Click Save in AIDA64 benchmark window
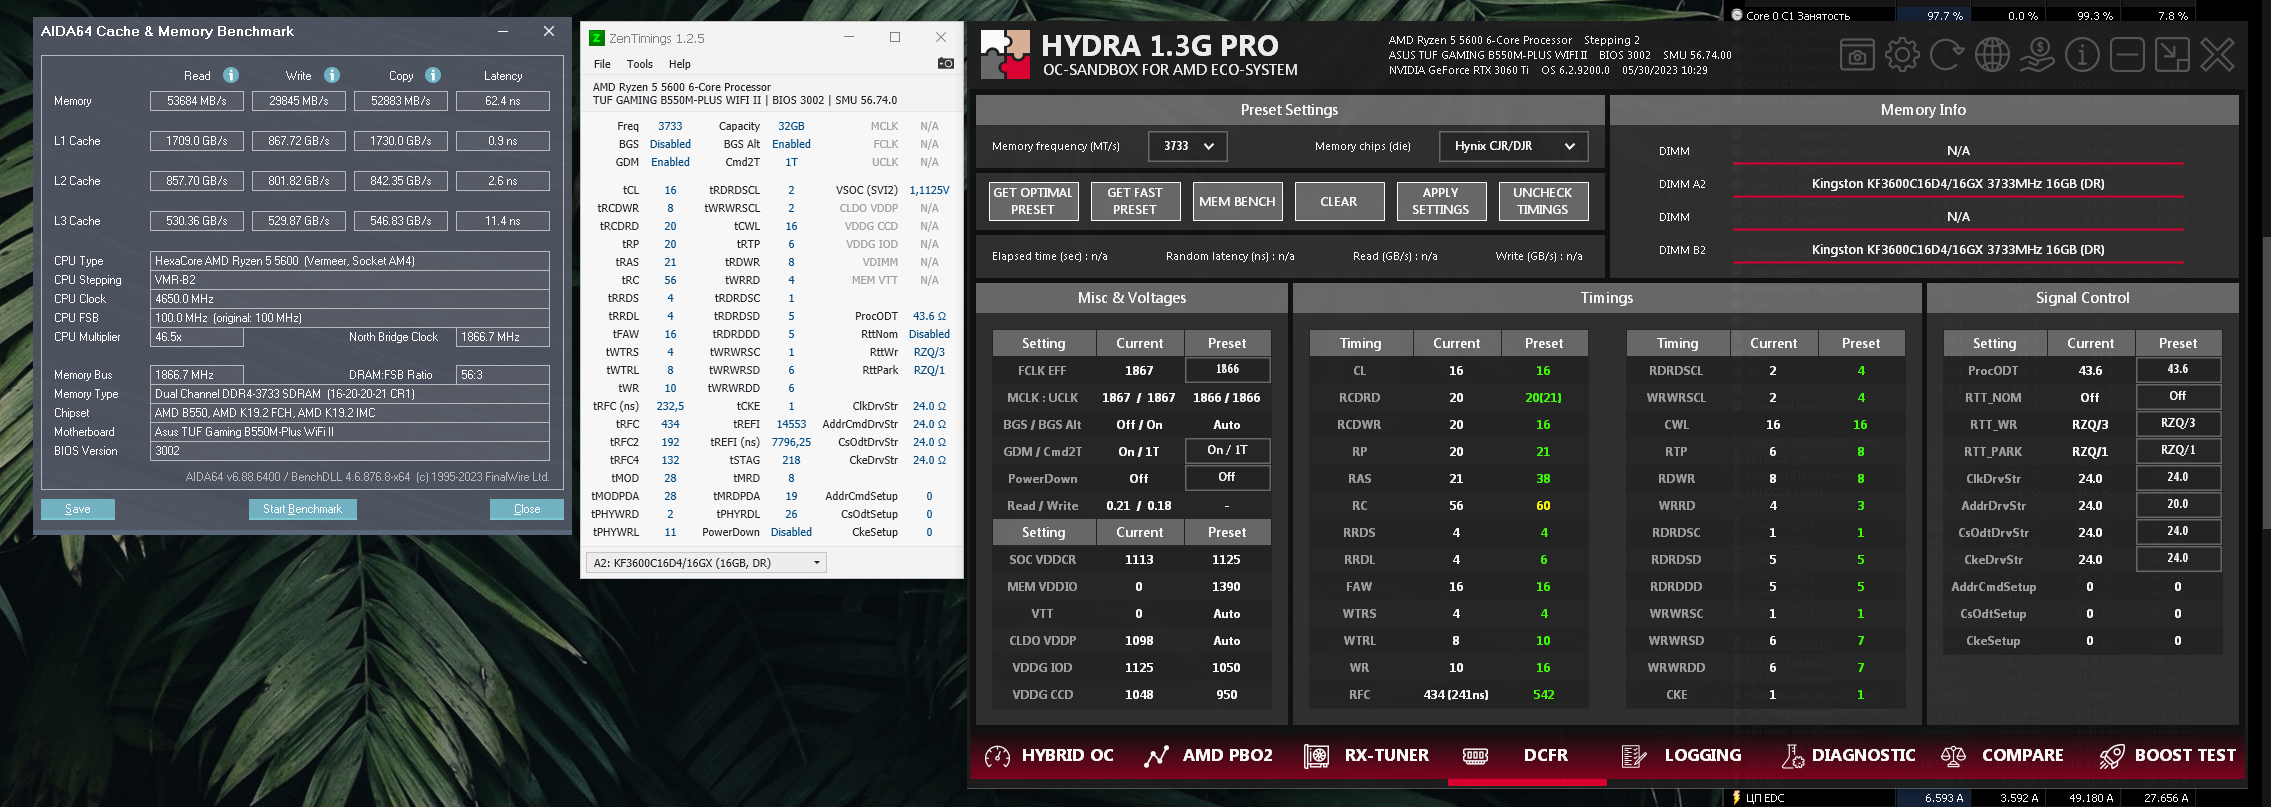Viewport: 2271px width, 807px height. pyautogui.click(x=78, y=509)
